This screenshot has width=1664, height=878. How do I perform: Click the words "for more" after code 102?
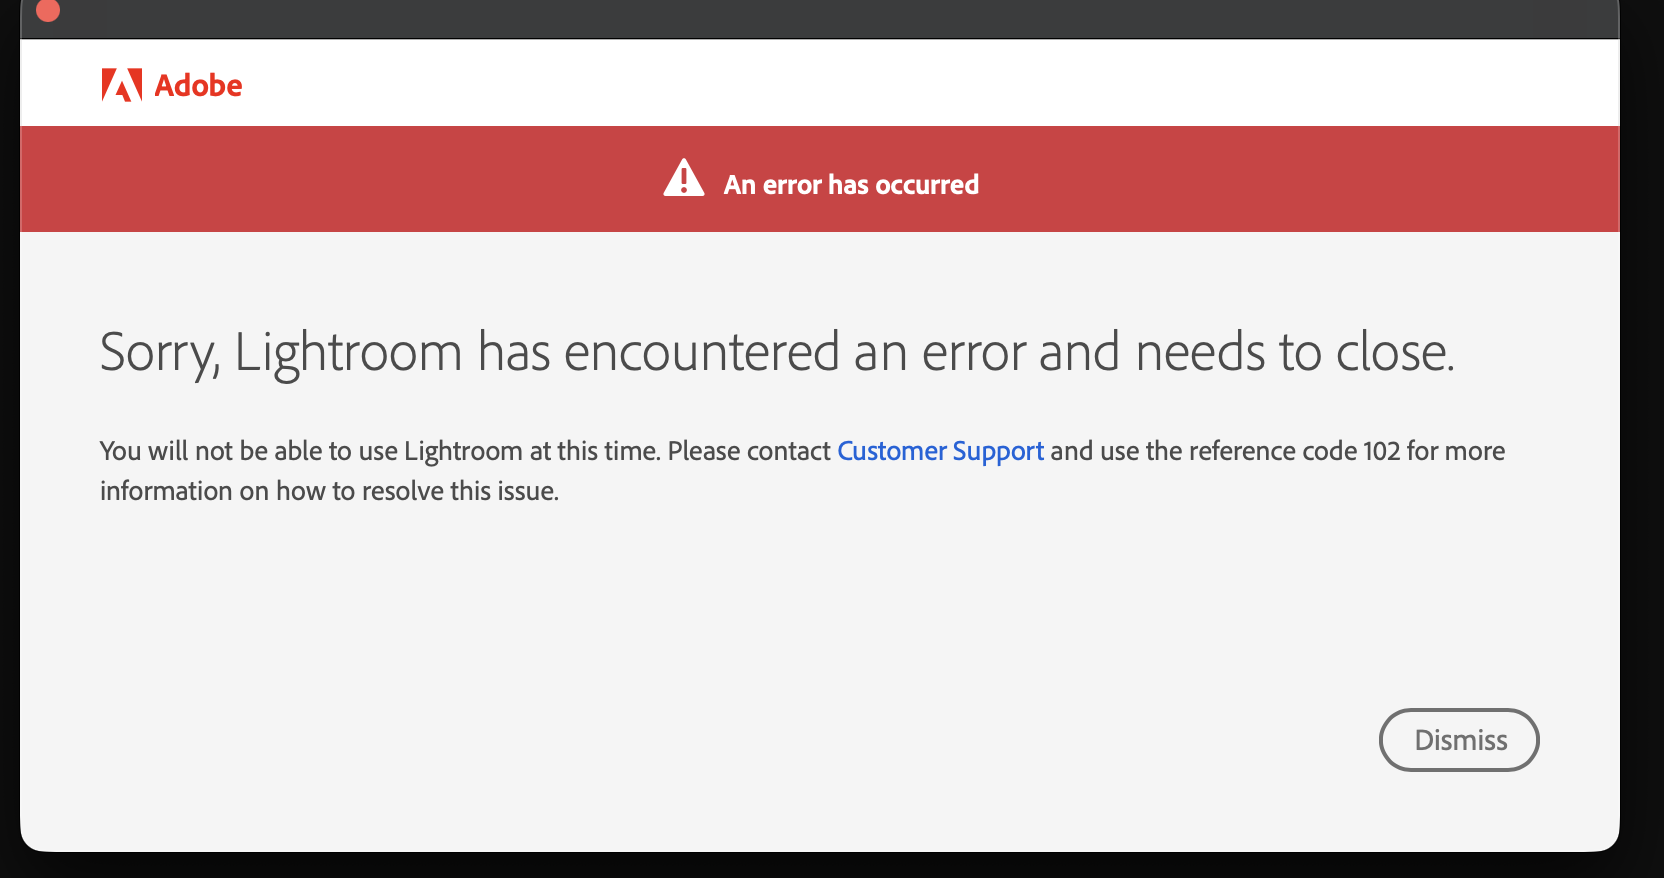1455,451
